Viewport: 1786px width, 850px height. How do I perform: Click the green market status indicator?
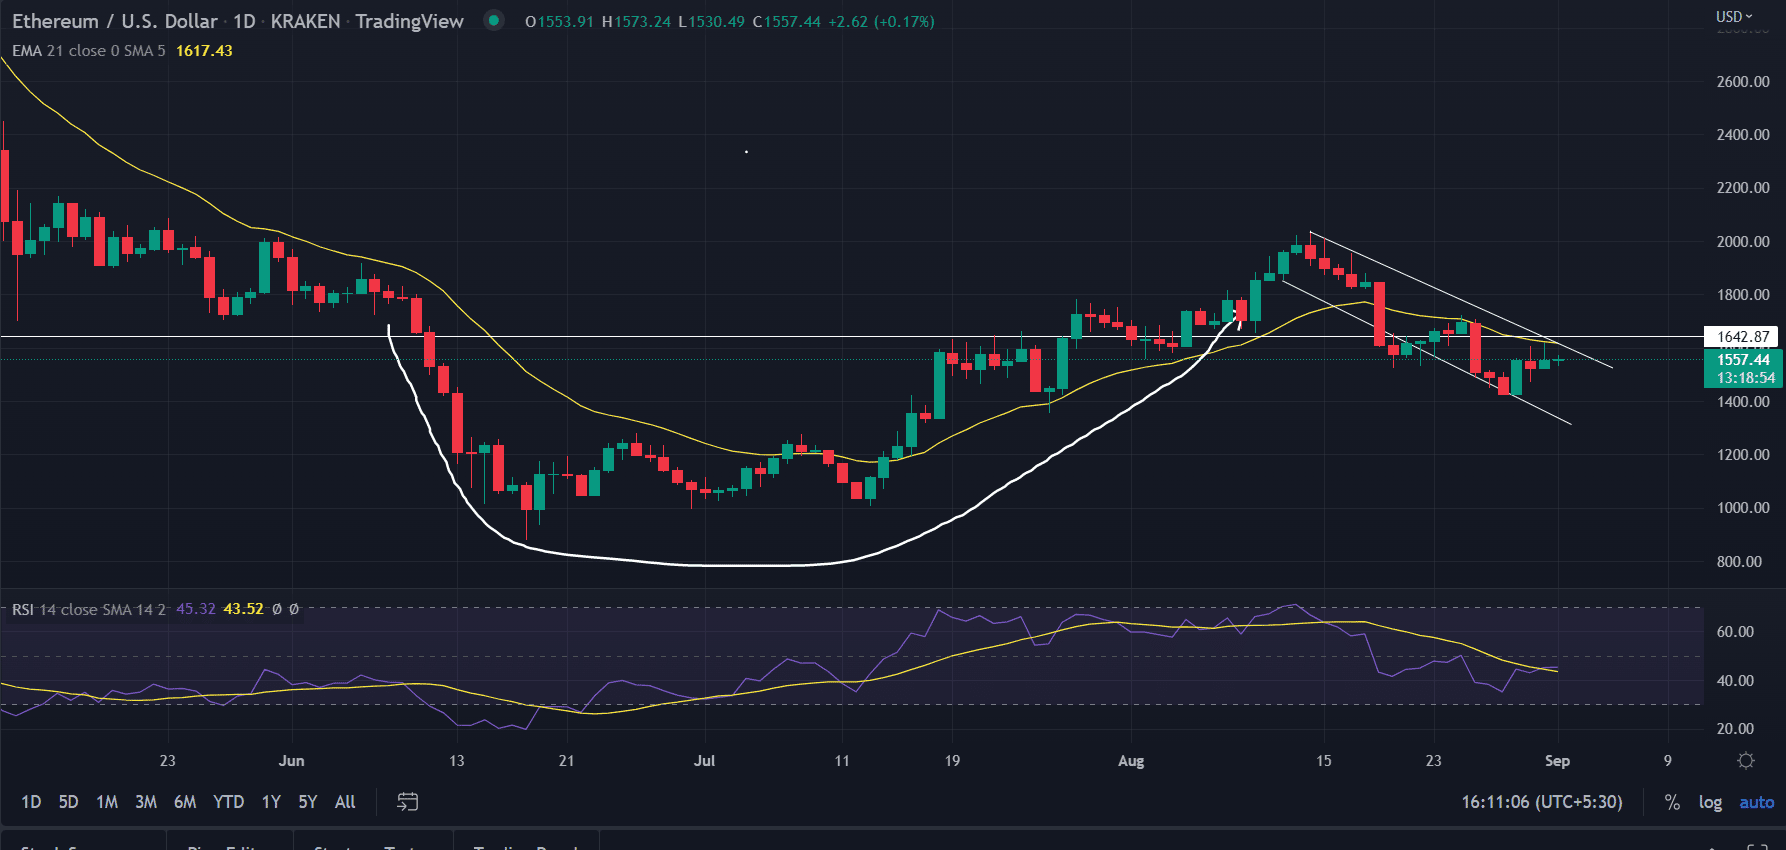(x=493, y=20)
